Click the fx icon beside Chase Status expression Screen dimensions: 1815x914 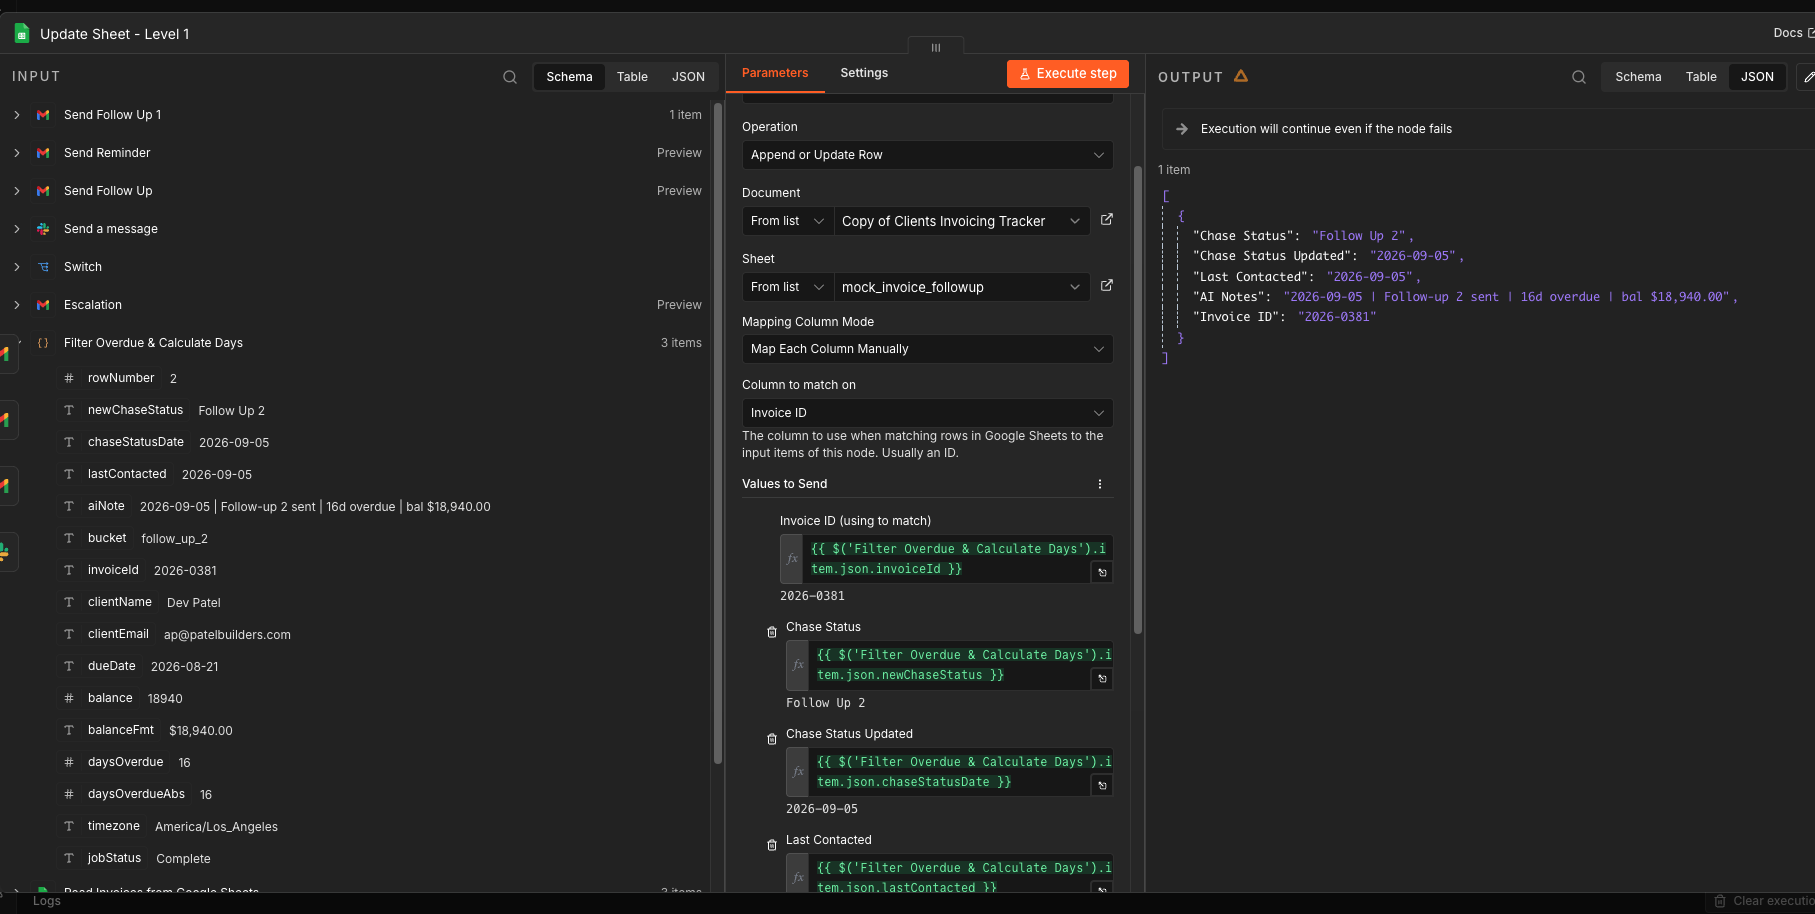798,665
